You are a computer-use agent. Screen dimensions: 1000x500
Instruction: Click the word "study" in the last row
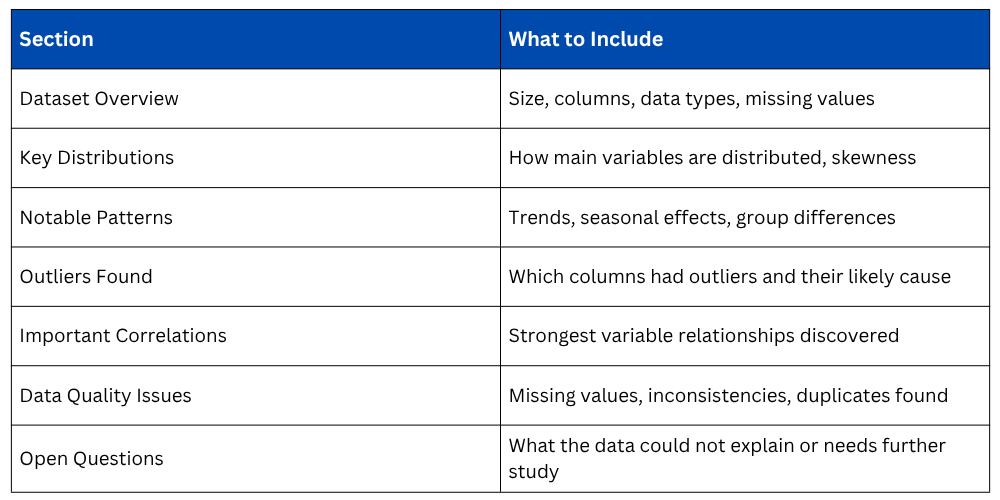coord(533,471)
